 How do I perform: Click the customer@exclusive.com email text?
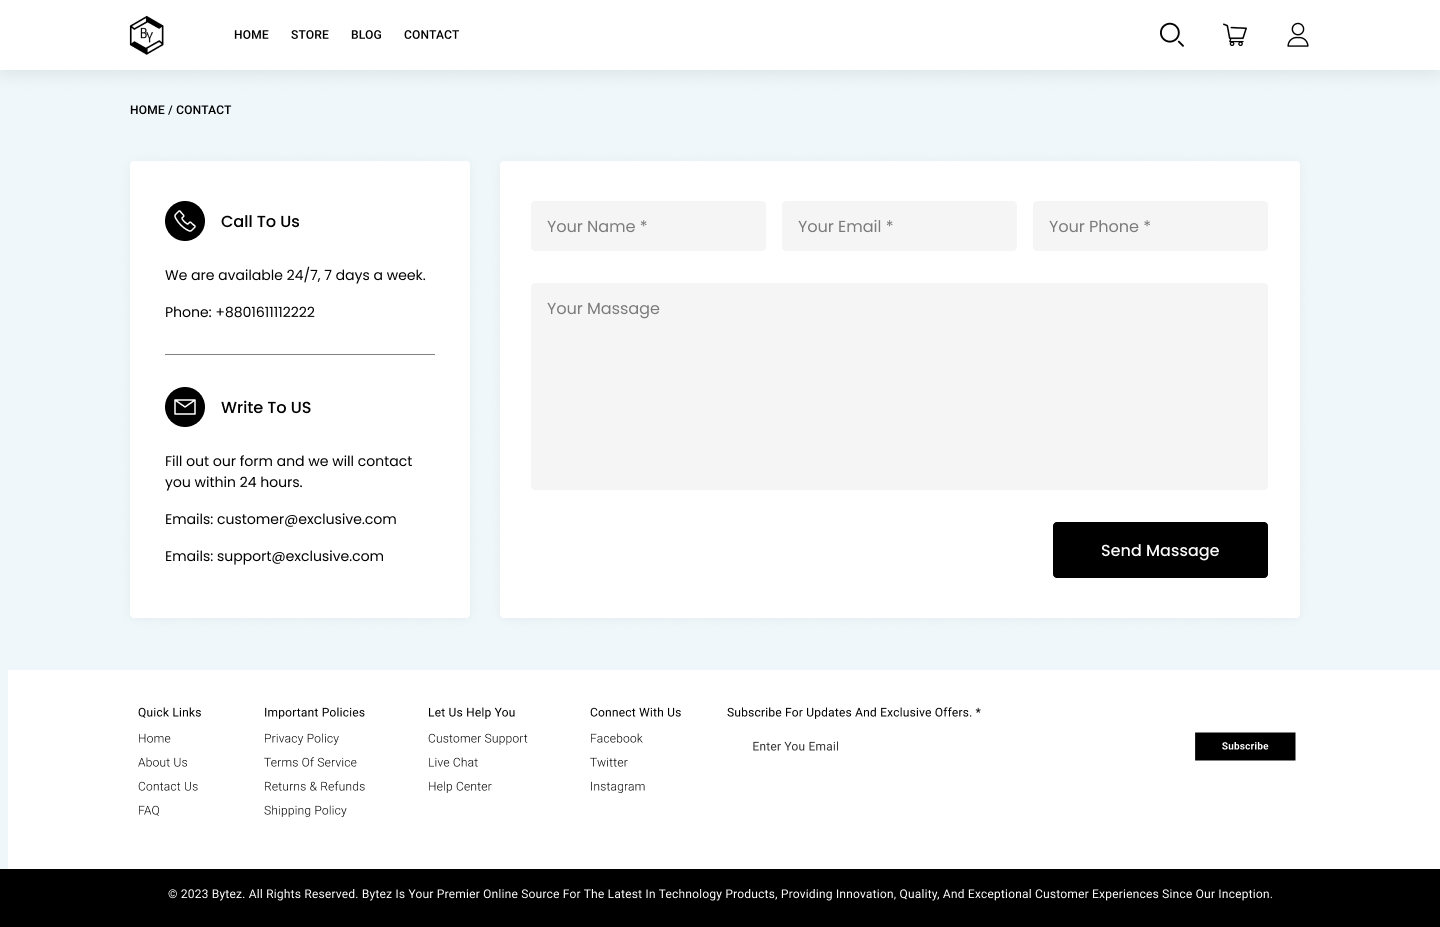pos(307,519)
